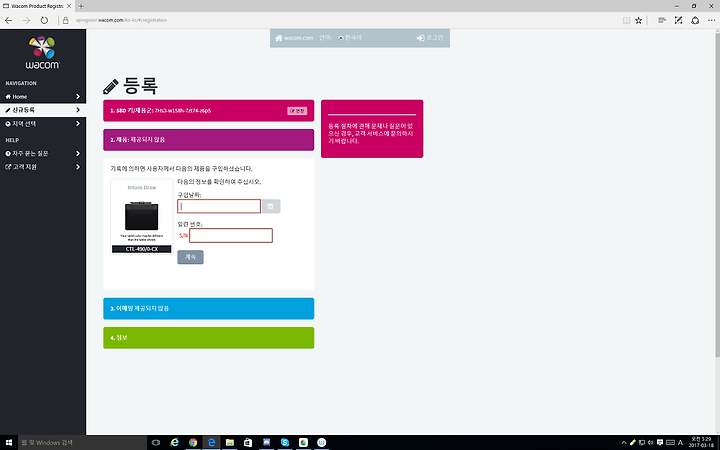
Task: Open a new browser tab plus
Action: [x=81, y=6]
